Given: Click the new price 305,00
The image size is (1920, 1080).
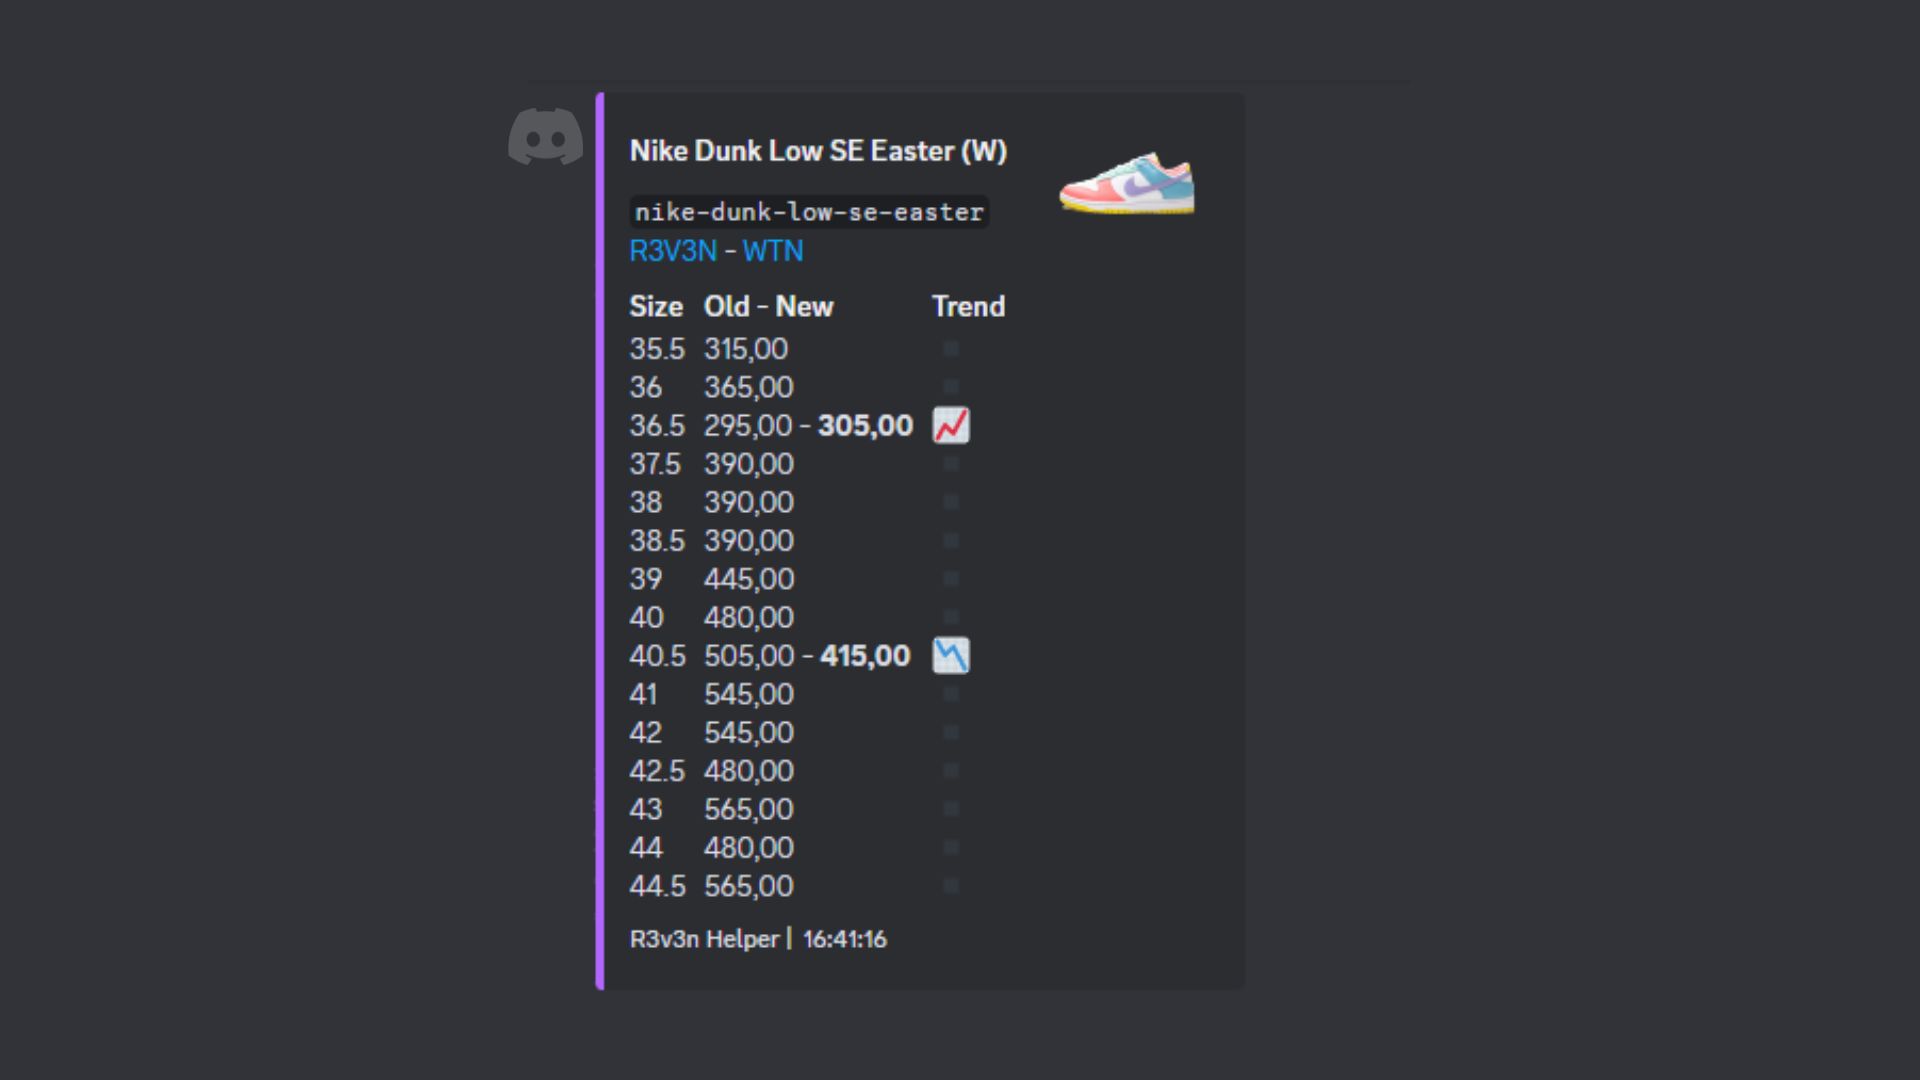Looking at the screenshot, I should (865, 426).
